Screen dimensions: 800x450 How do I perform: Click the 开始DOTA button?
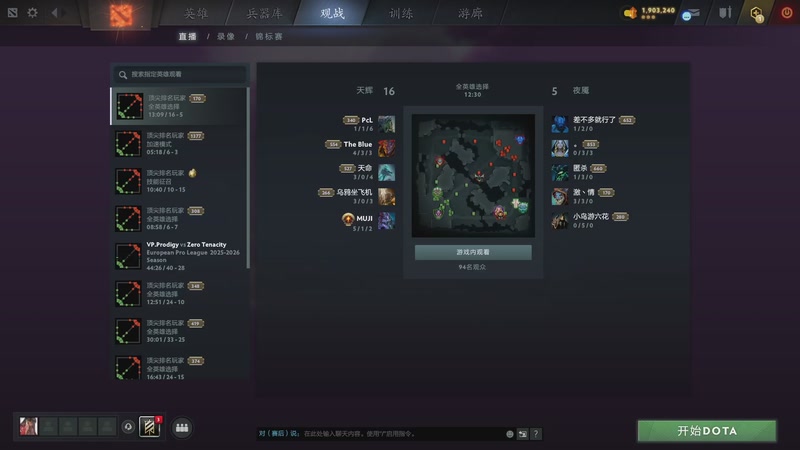coord(707,431)
